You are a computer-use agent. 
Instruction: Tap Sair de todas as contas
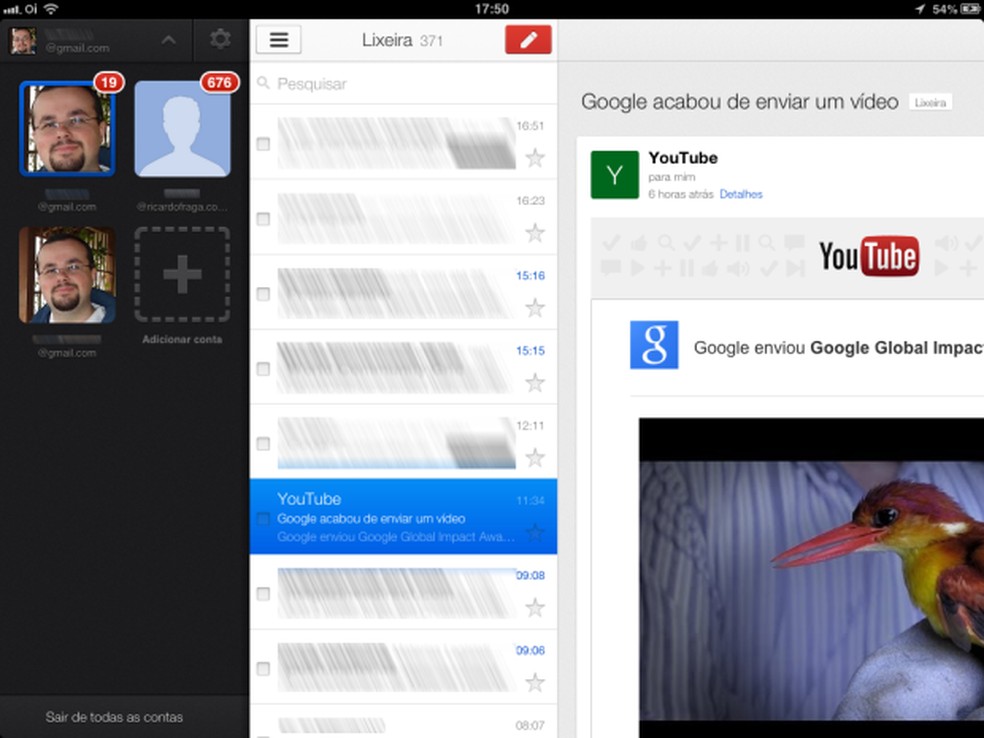click(114, 717)
